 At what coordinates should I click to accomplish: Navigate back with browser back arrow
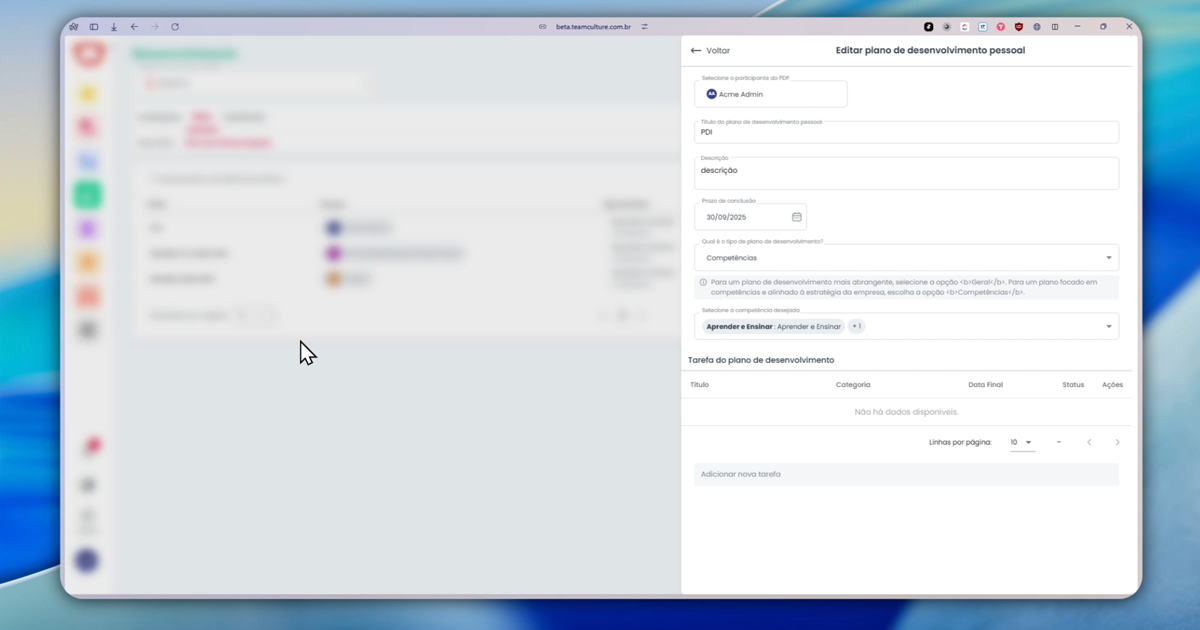click(134, 27)
